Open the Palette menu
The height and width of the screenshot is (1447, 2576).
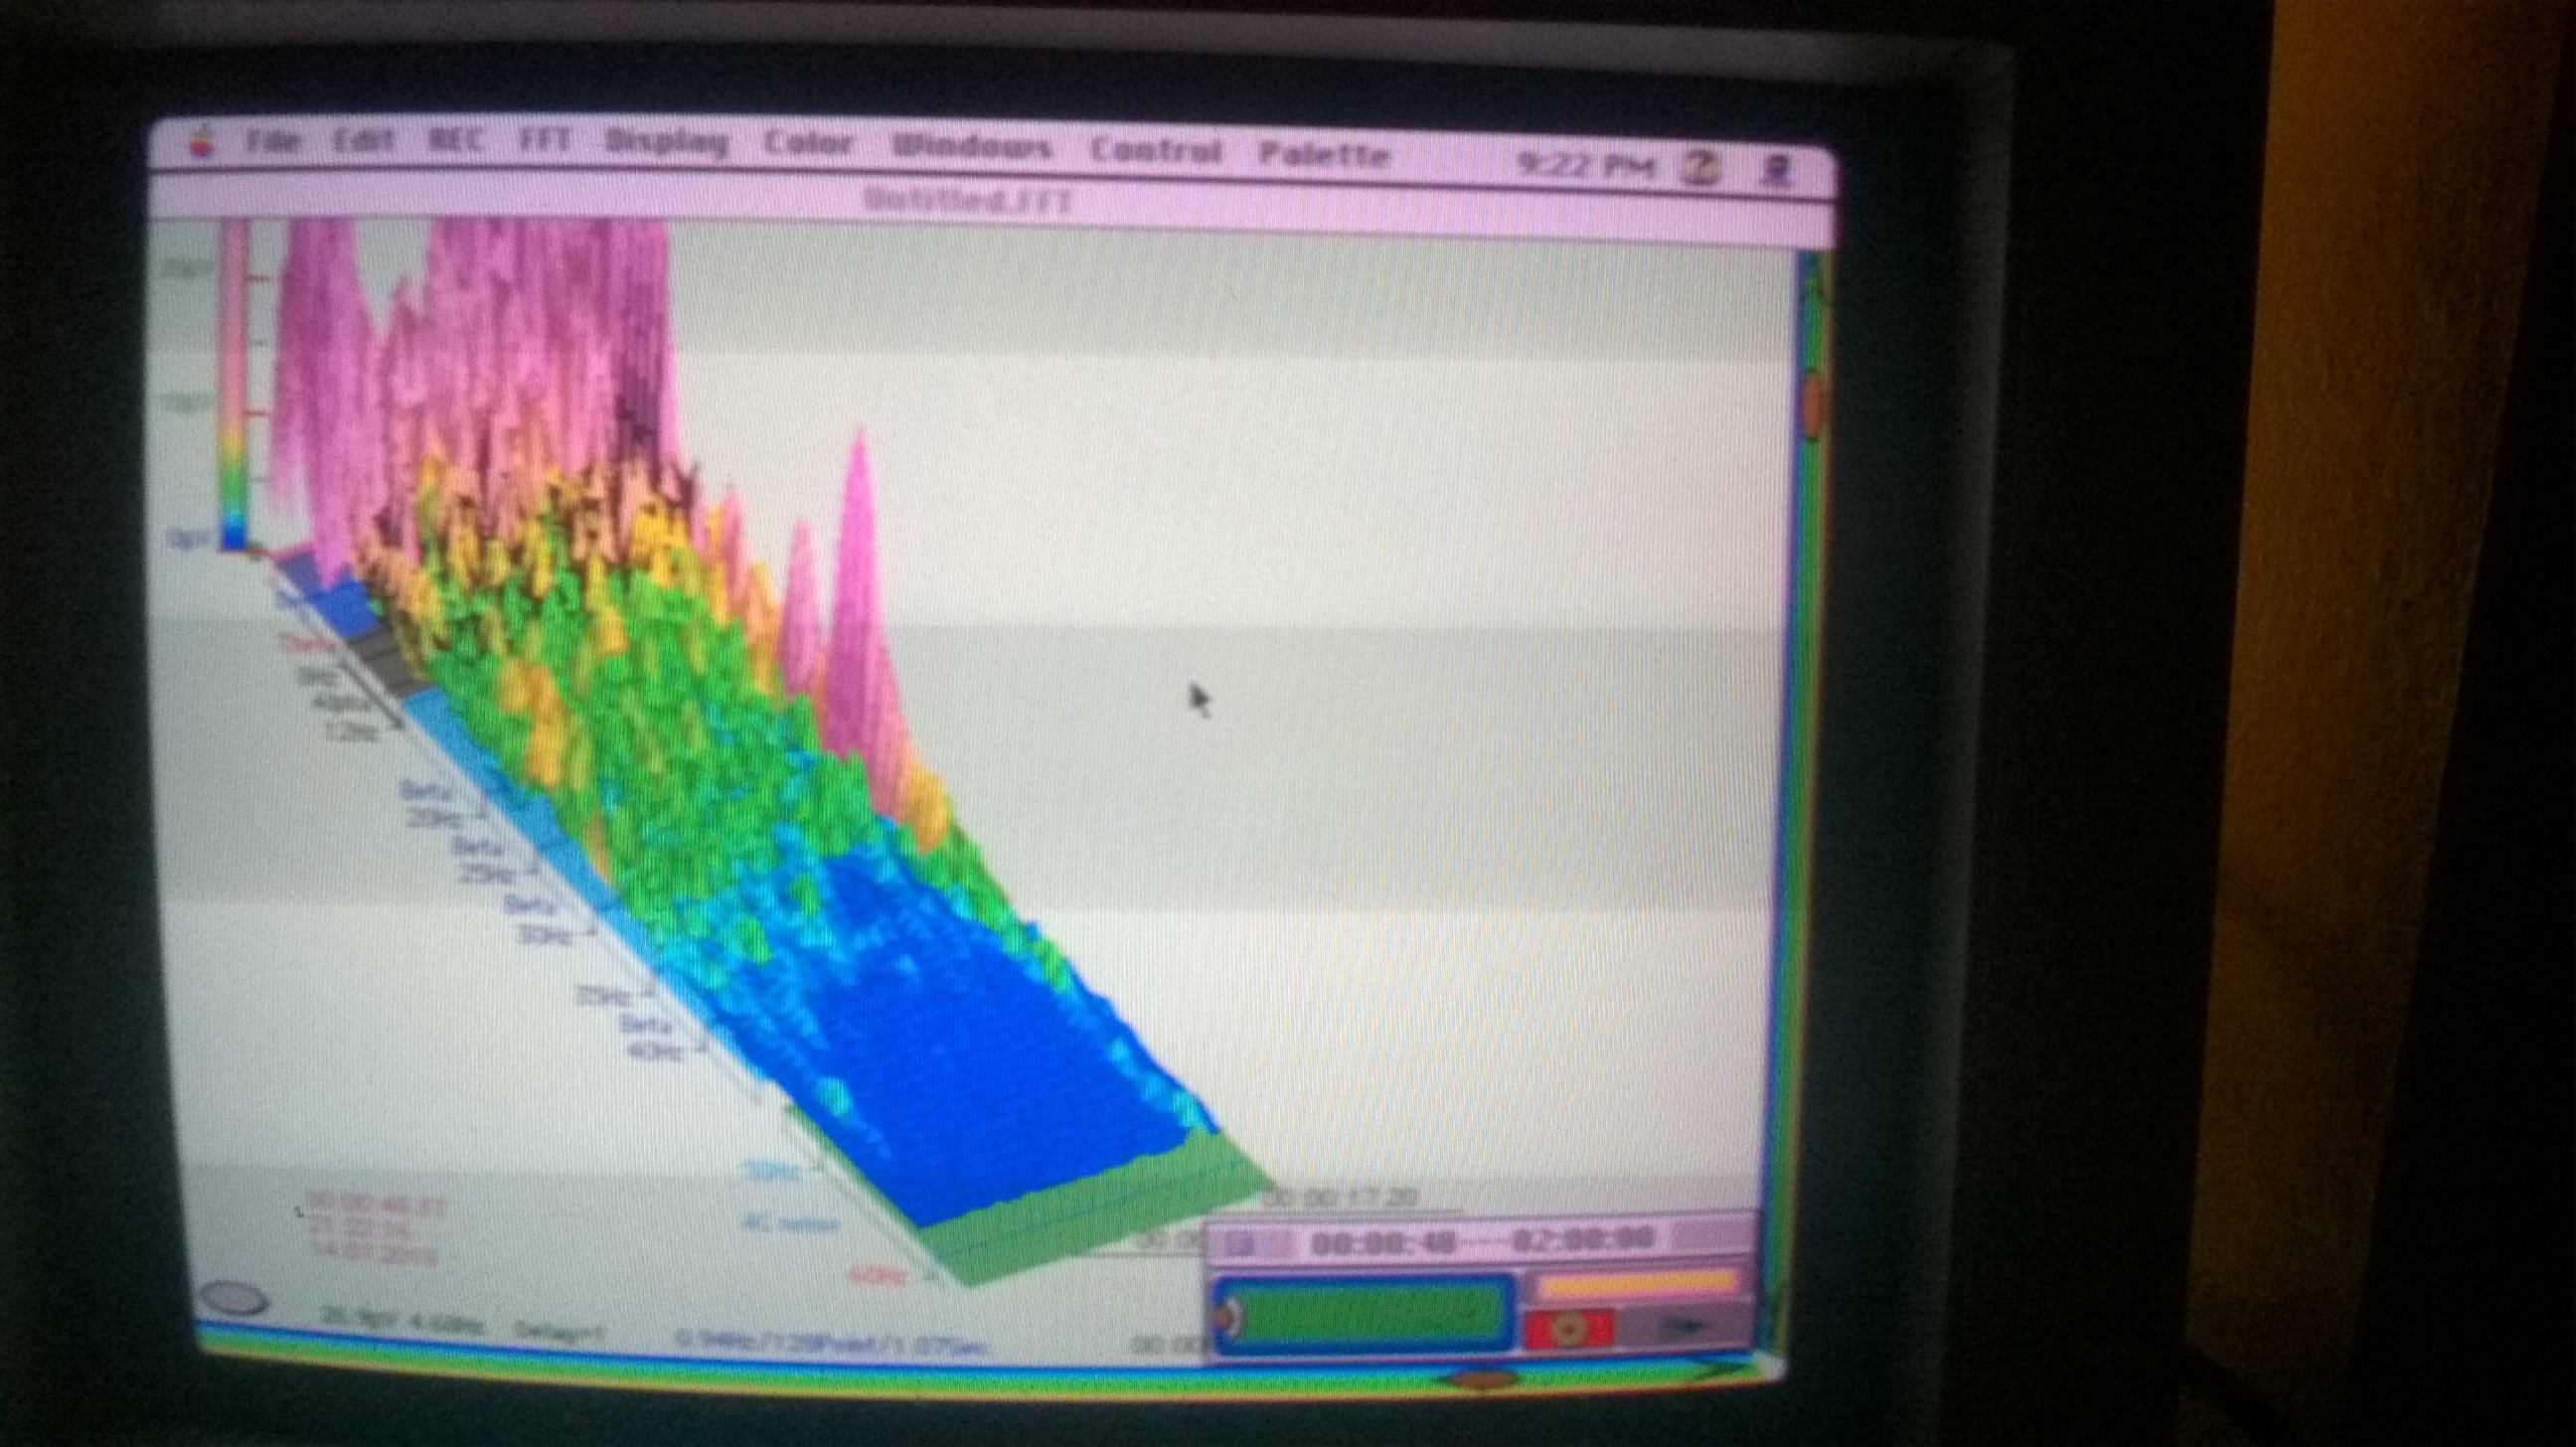pyautogui.click(x=1324, y=155)
